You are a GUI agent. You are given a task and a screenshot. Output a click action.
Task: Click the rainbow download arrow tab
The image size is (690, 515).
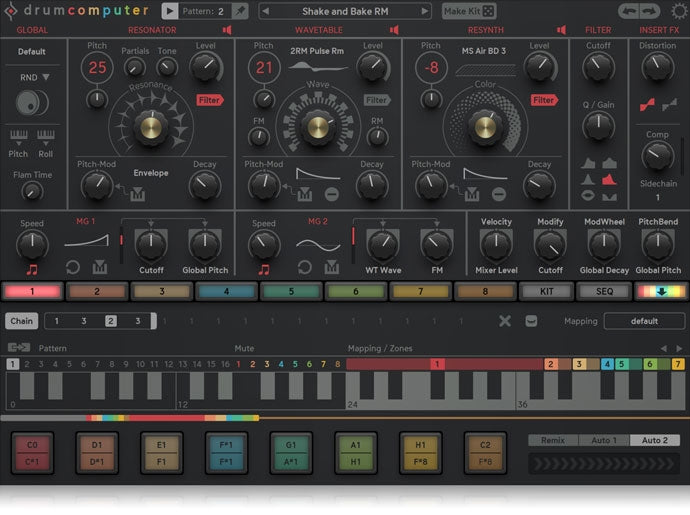click(x=661, y=291)
